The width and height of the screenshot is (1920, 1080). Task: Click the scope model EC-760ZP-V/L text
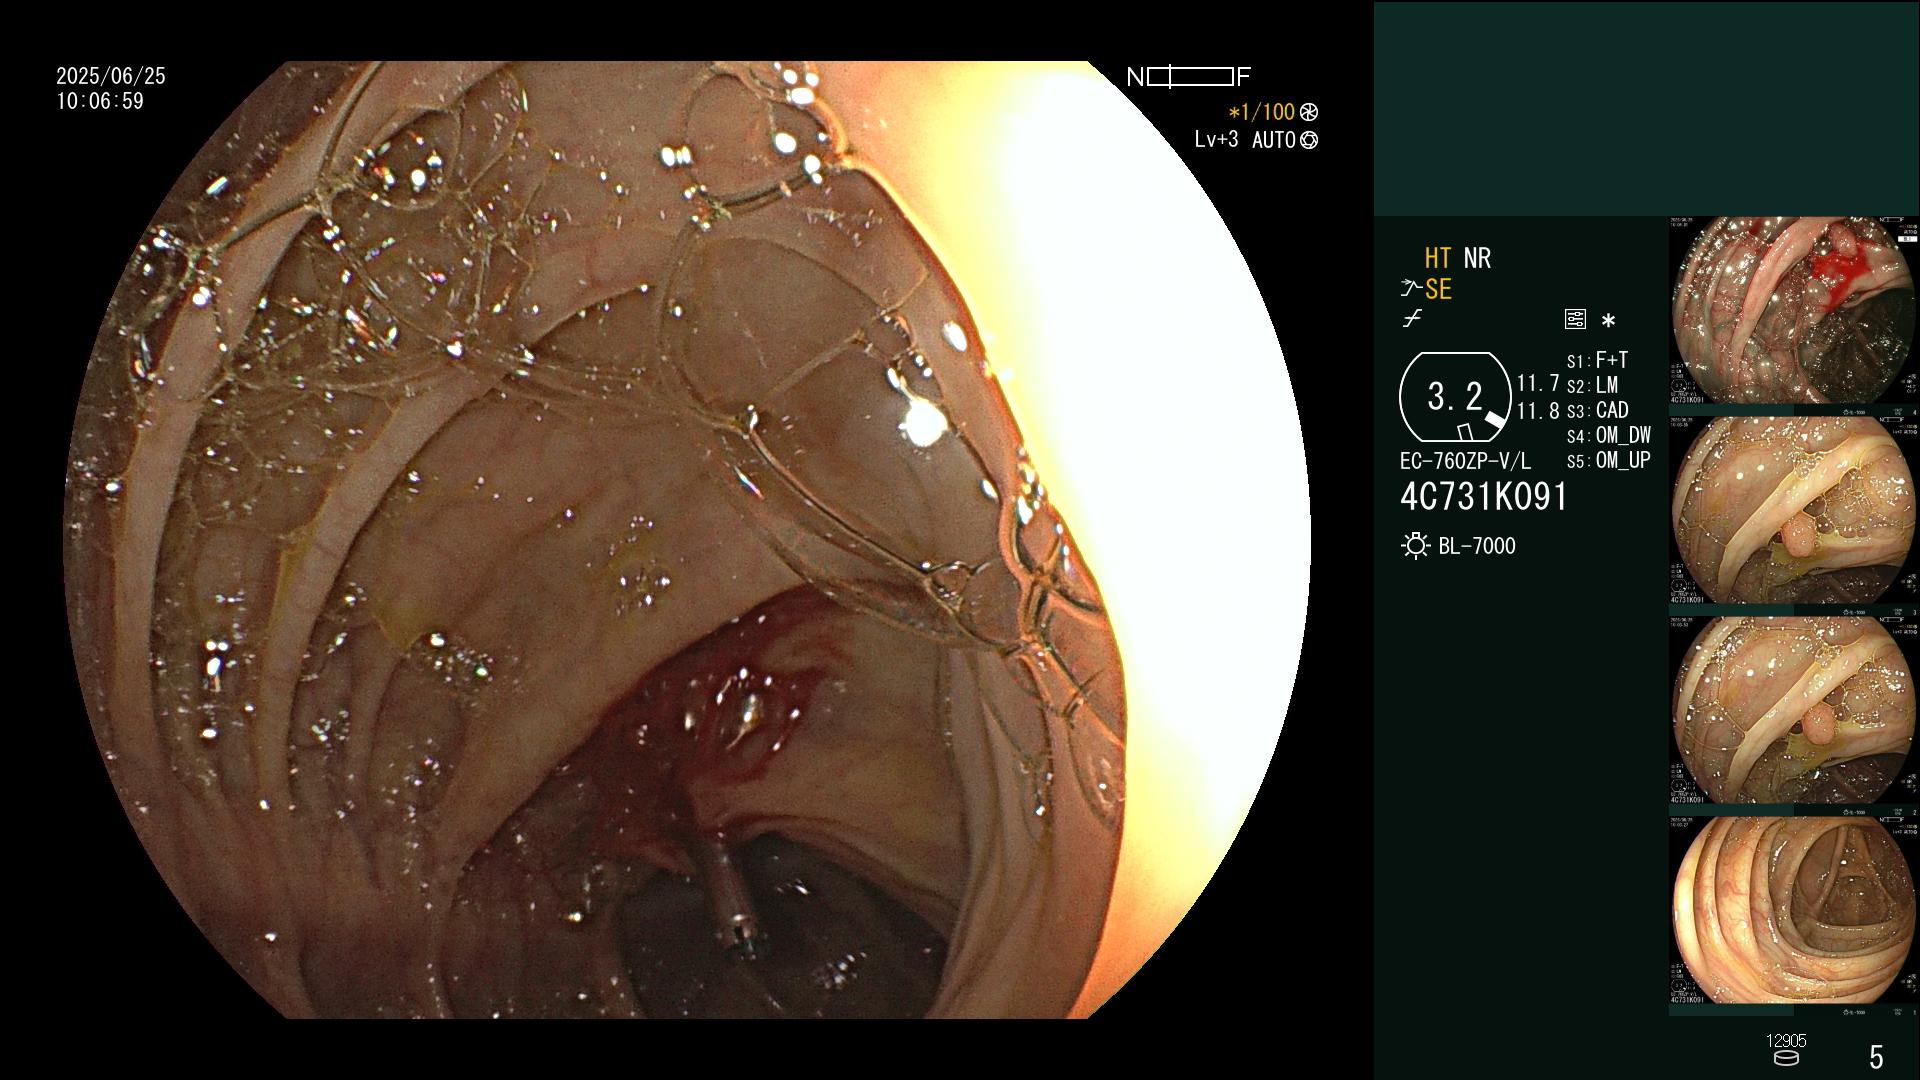1465,462
